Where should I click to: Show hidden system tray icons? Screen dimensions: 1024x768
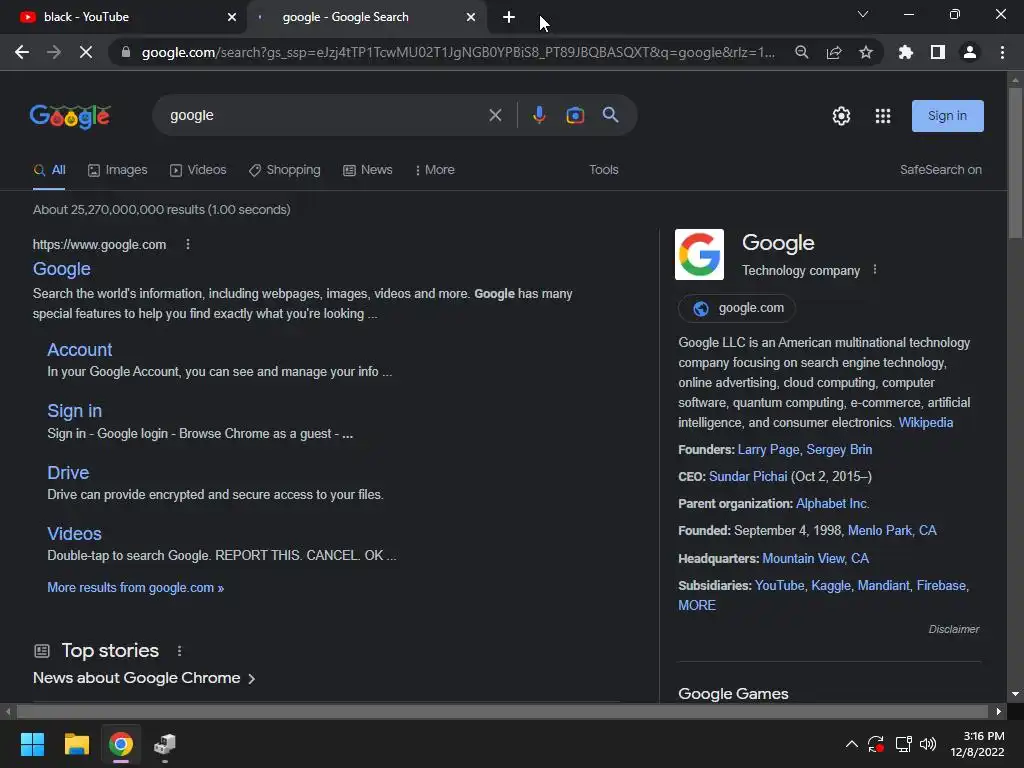pos(852,744)
